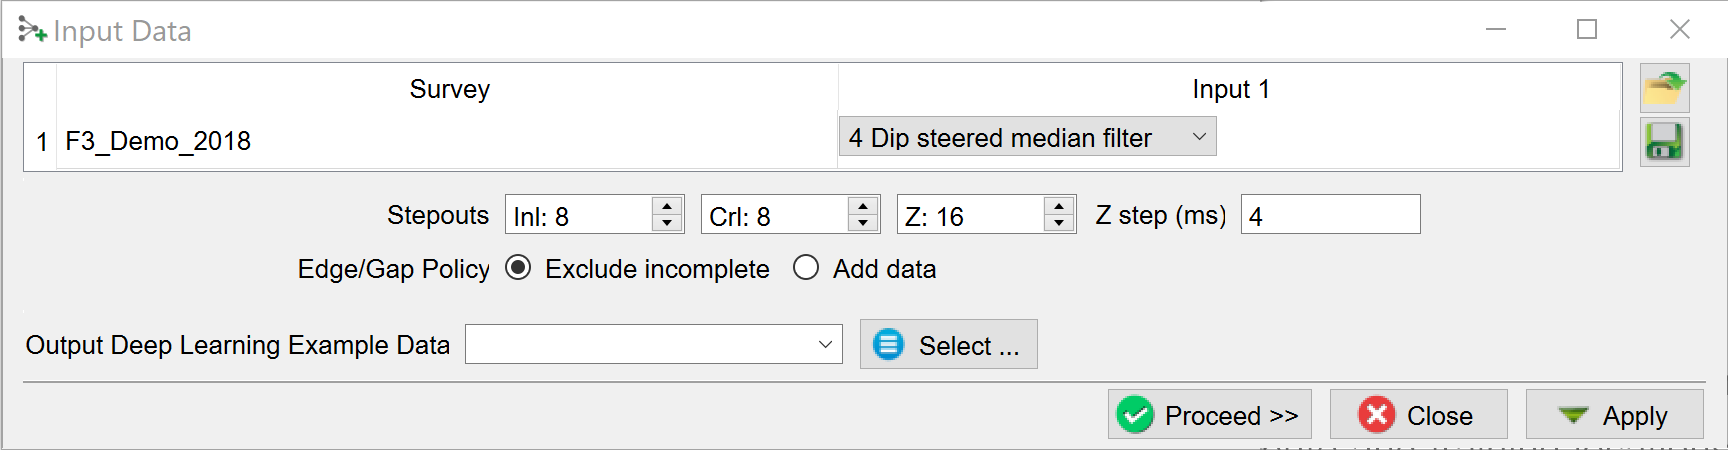Image resolution: width=1728 pixels, height=450 pixels.
Task: Open the Dip steered median filter dropdown
Action: [1027, 137]
